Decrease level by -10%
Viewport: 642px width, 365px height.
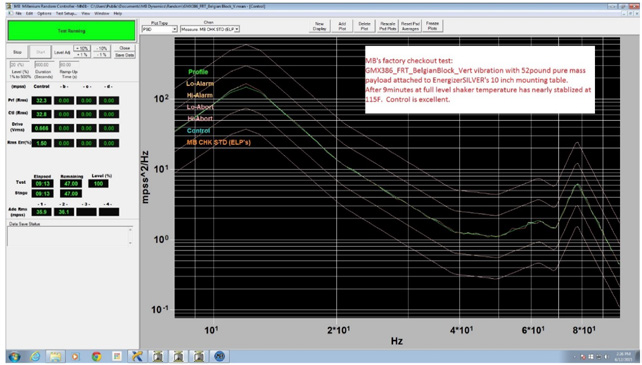102,48
